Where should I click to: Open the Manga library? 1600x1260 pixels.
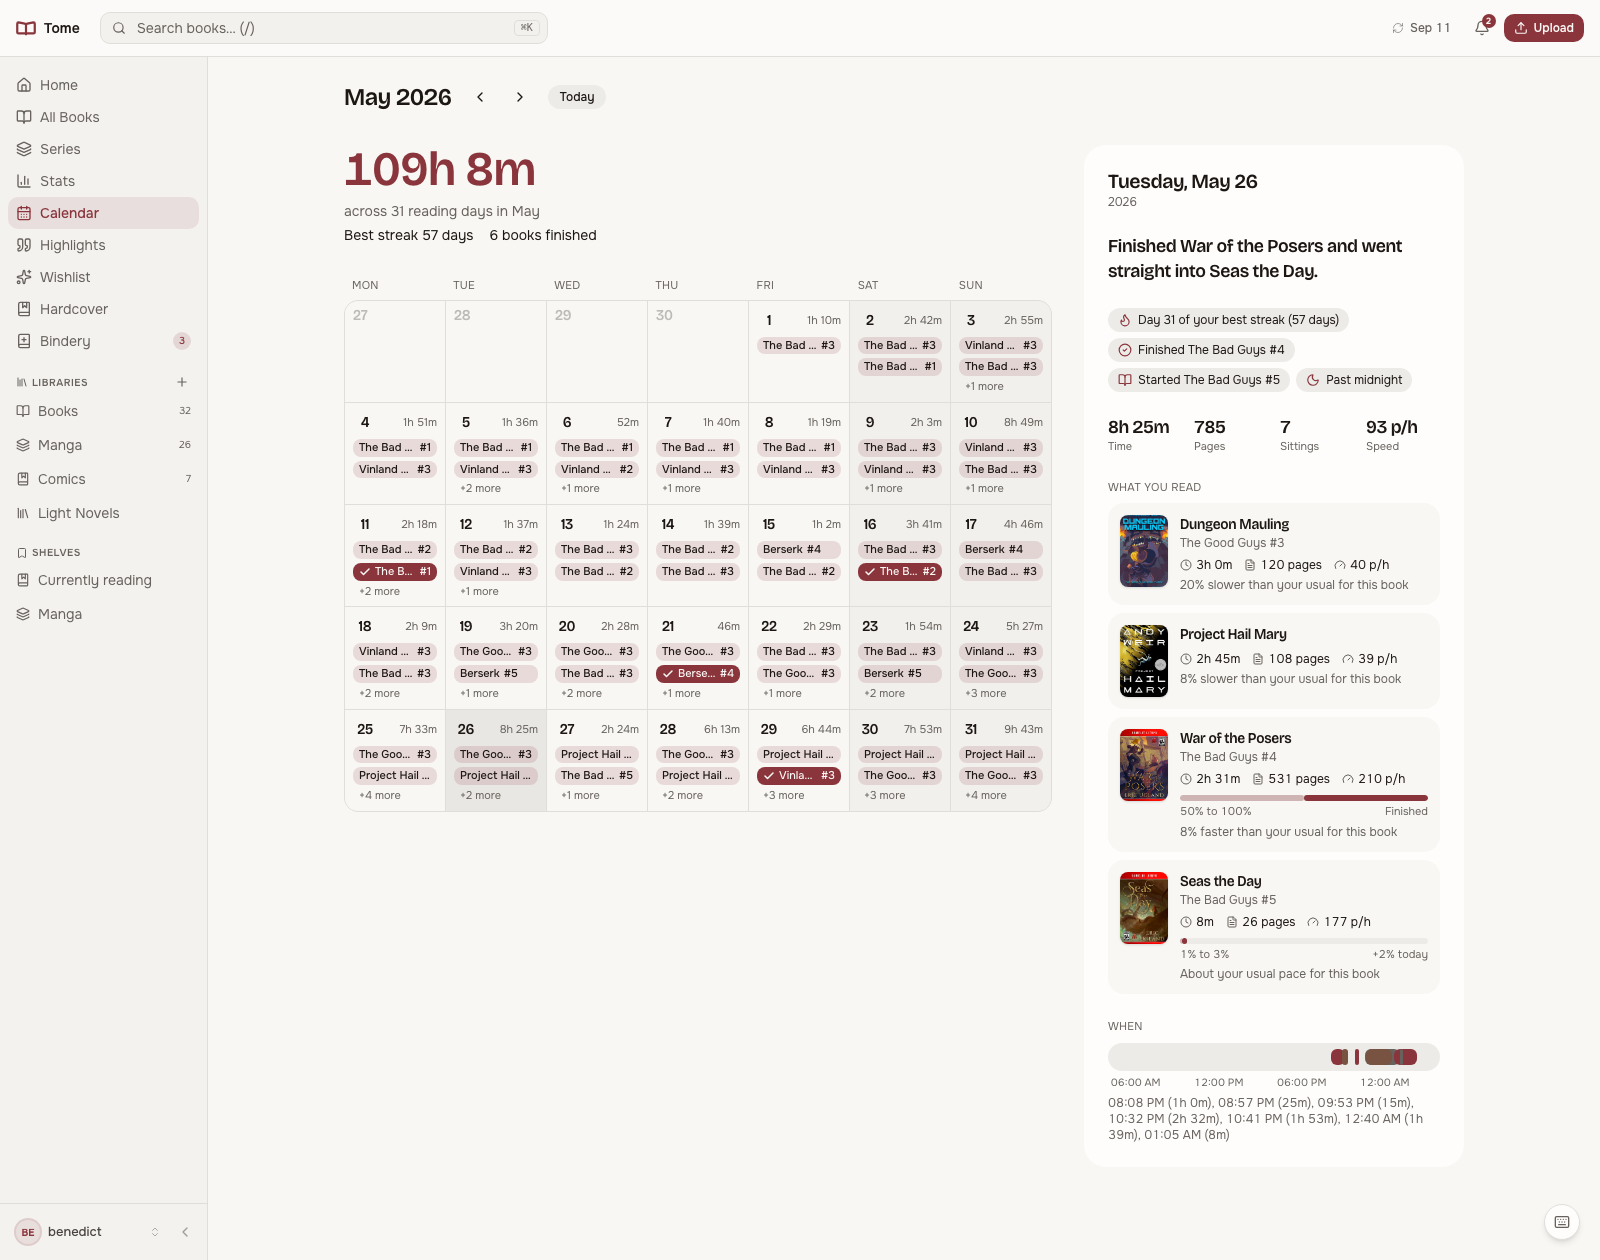[x=103, y=445]
